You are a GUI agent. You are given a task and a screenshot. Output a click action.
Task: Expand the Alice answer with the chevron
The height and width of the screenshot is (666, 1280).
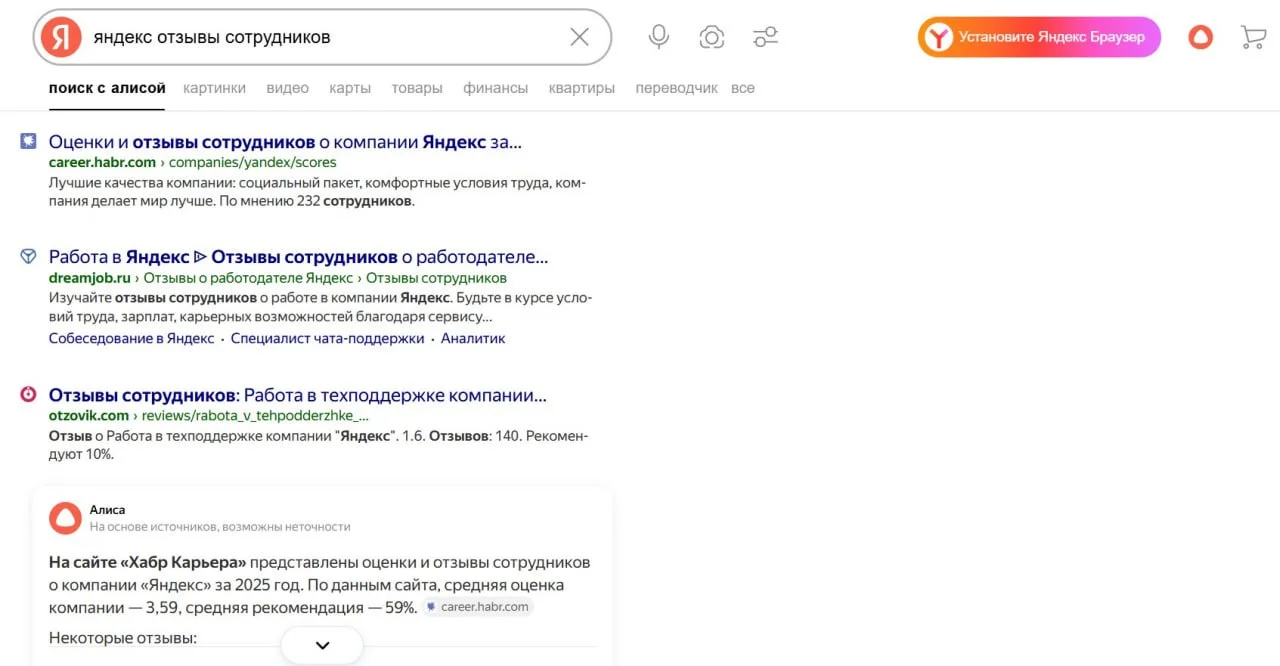point(321,645)
